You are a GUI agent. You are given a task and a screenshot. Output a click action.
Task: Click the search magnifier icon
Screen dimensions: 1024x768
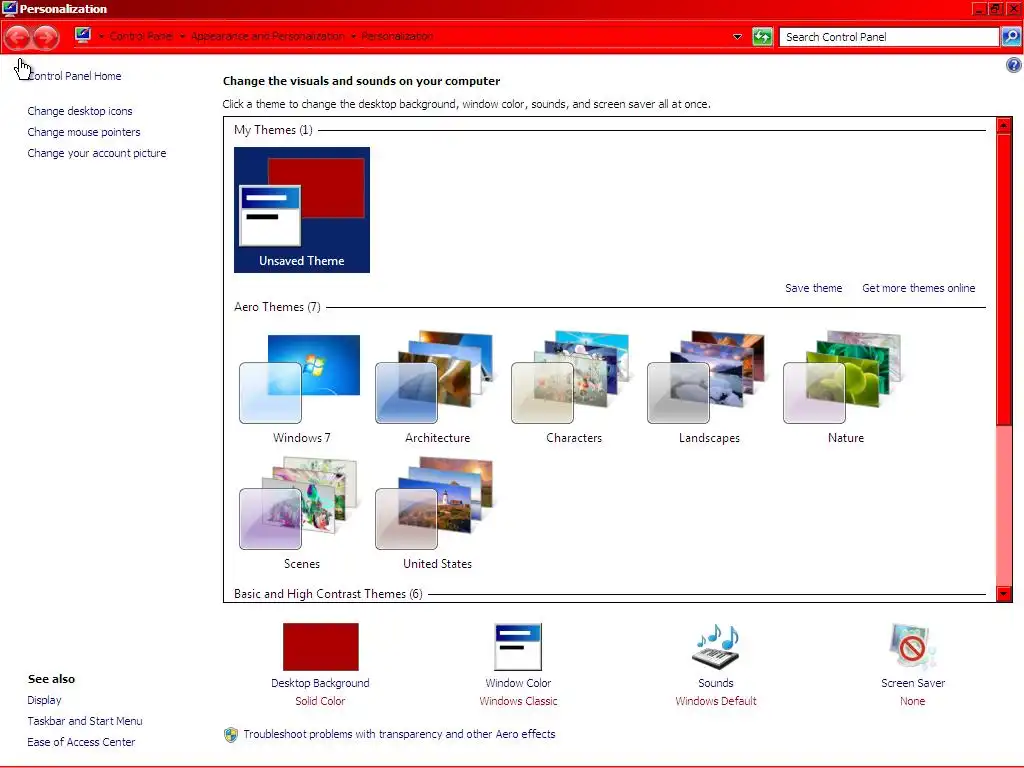(x=1011, y=37)
